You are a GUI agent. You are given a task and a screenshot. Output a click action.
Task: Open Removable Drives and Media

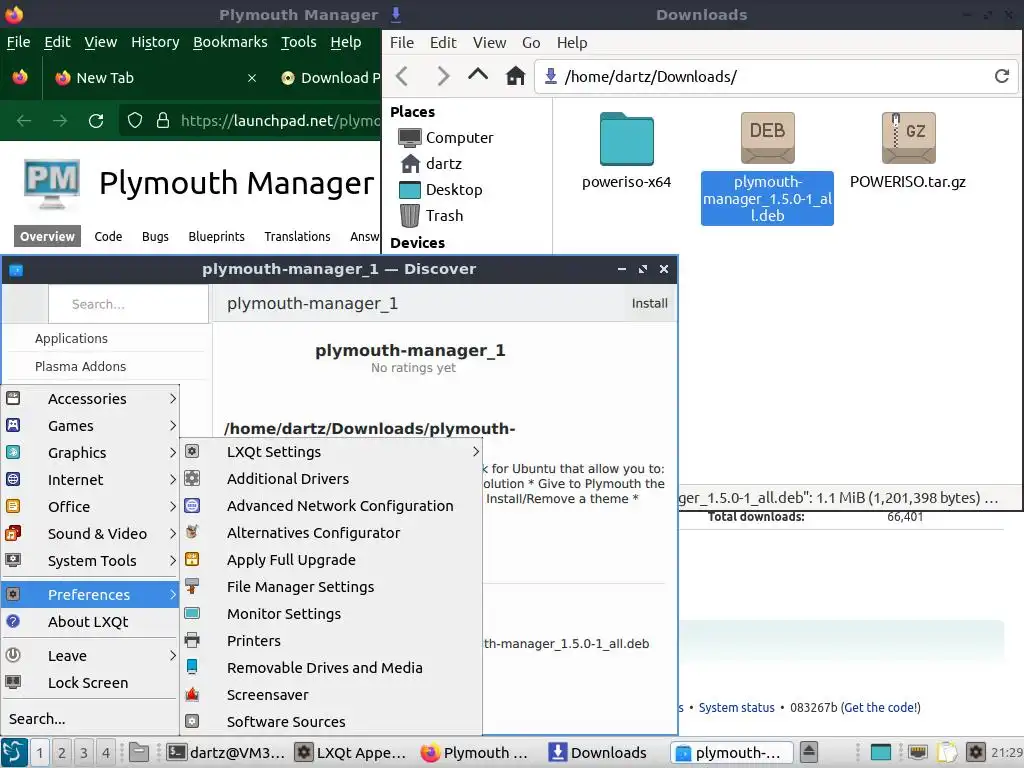pos(331,667)
